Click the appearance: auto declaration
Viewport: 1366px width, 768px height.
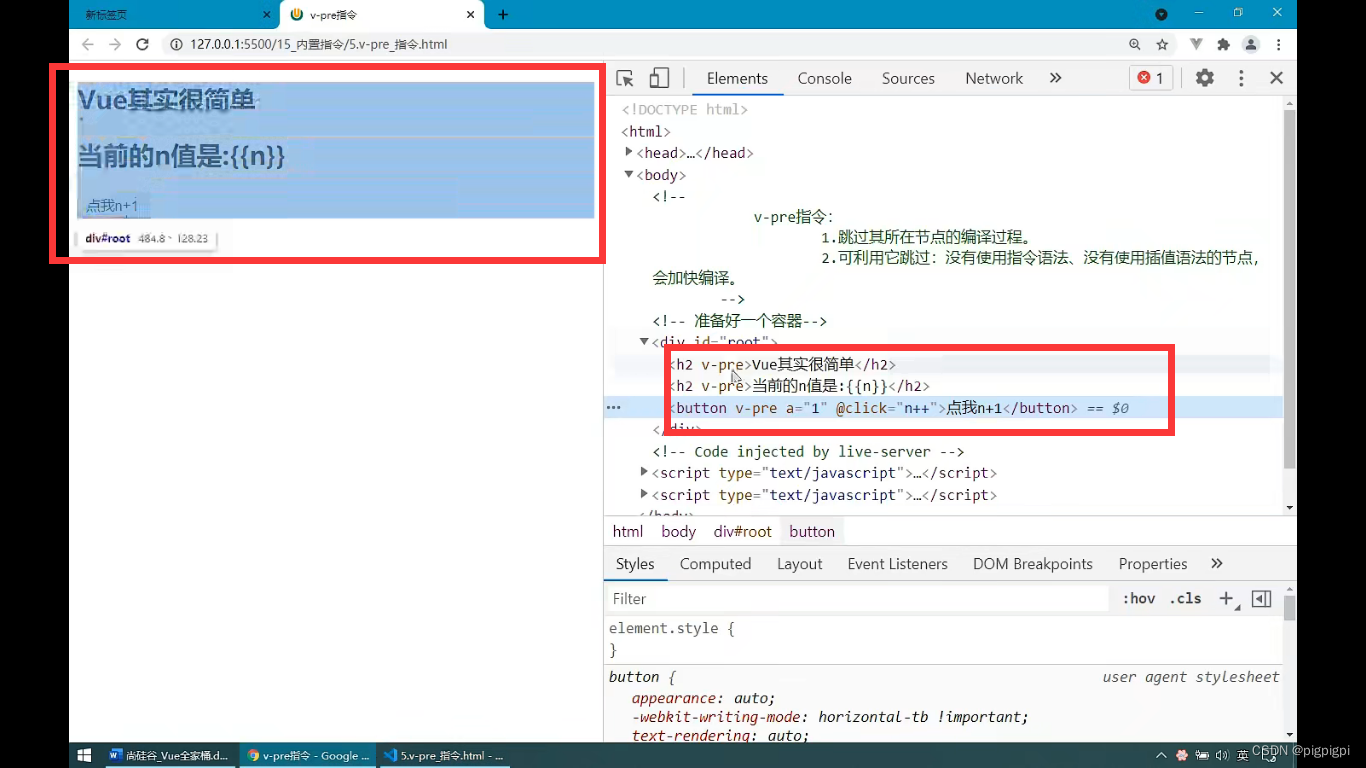coord(703,698)
